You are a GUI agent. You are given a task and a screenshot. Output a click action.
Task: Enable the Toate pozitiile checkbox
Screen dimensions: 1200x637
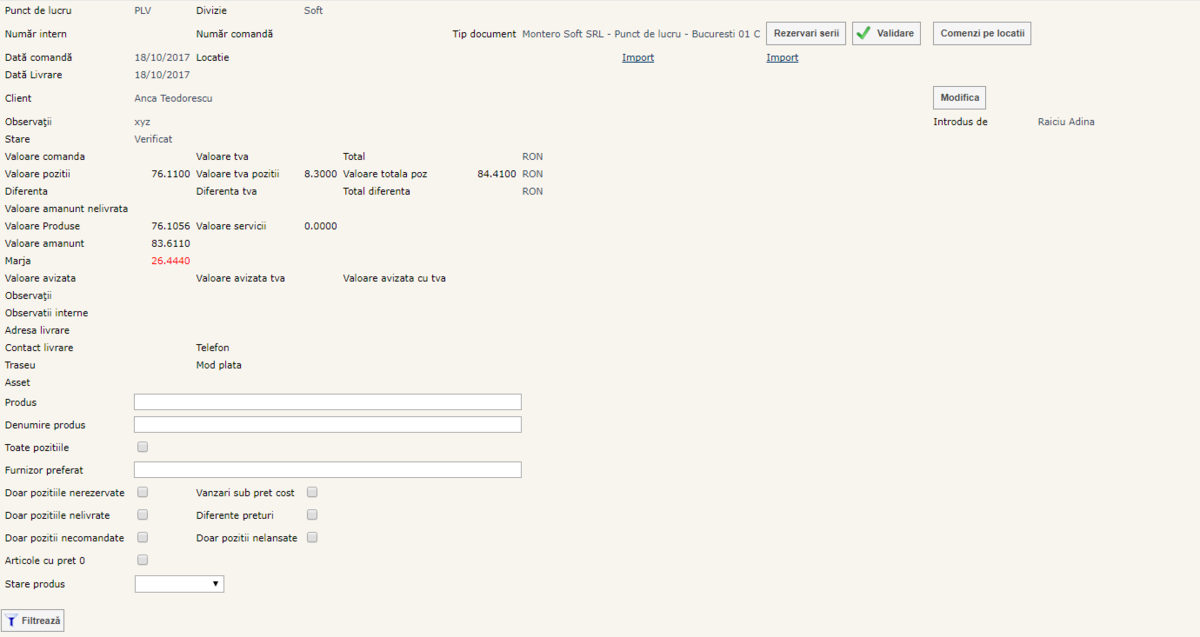[142, 447]
